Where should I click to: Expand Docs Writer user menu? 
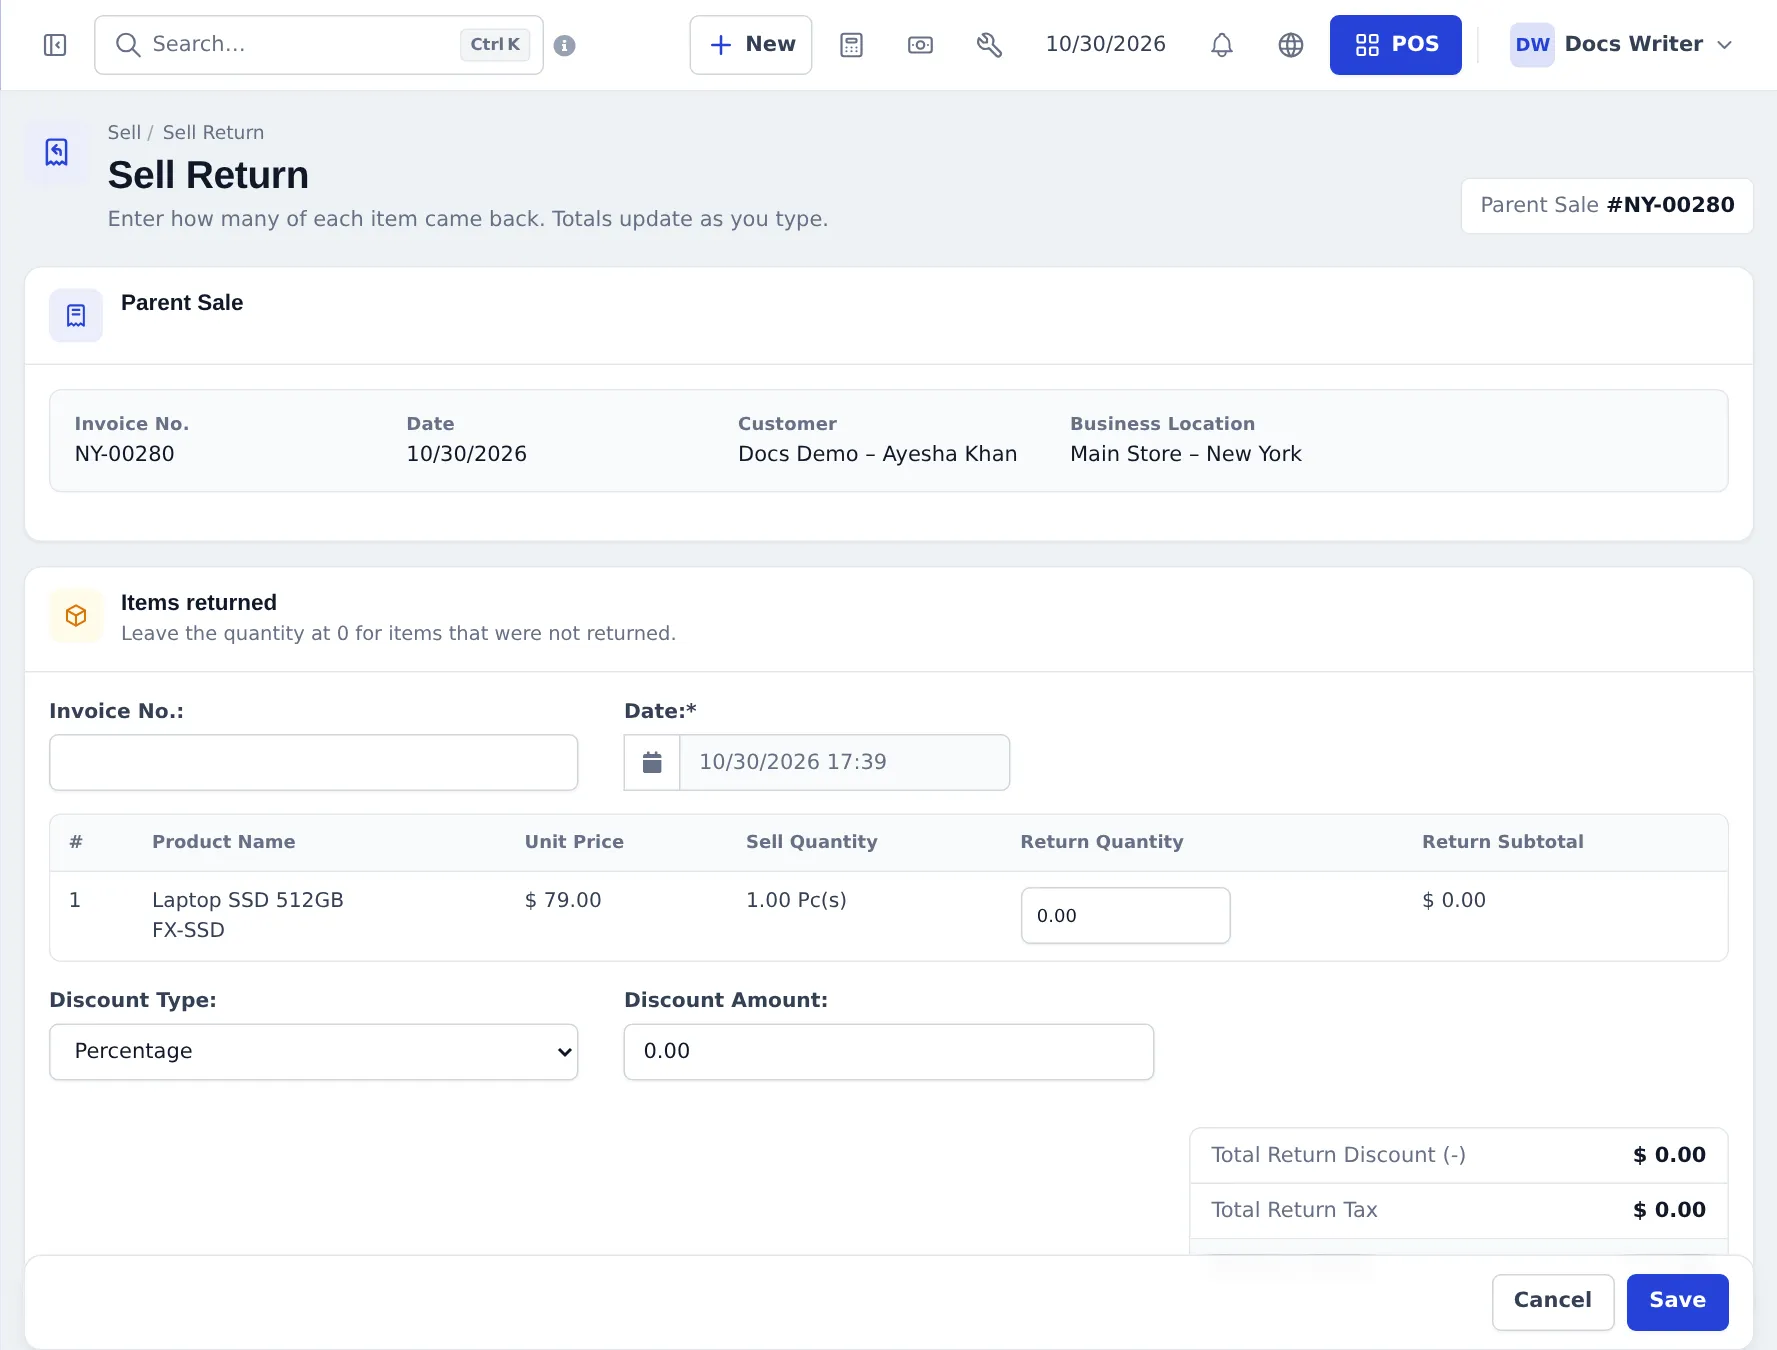point(1621,45)
